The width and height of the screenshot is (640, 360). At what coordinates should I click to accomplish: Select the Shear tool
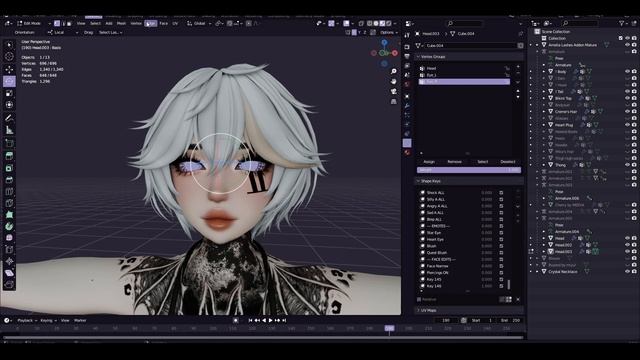(x=9, y=273)
